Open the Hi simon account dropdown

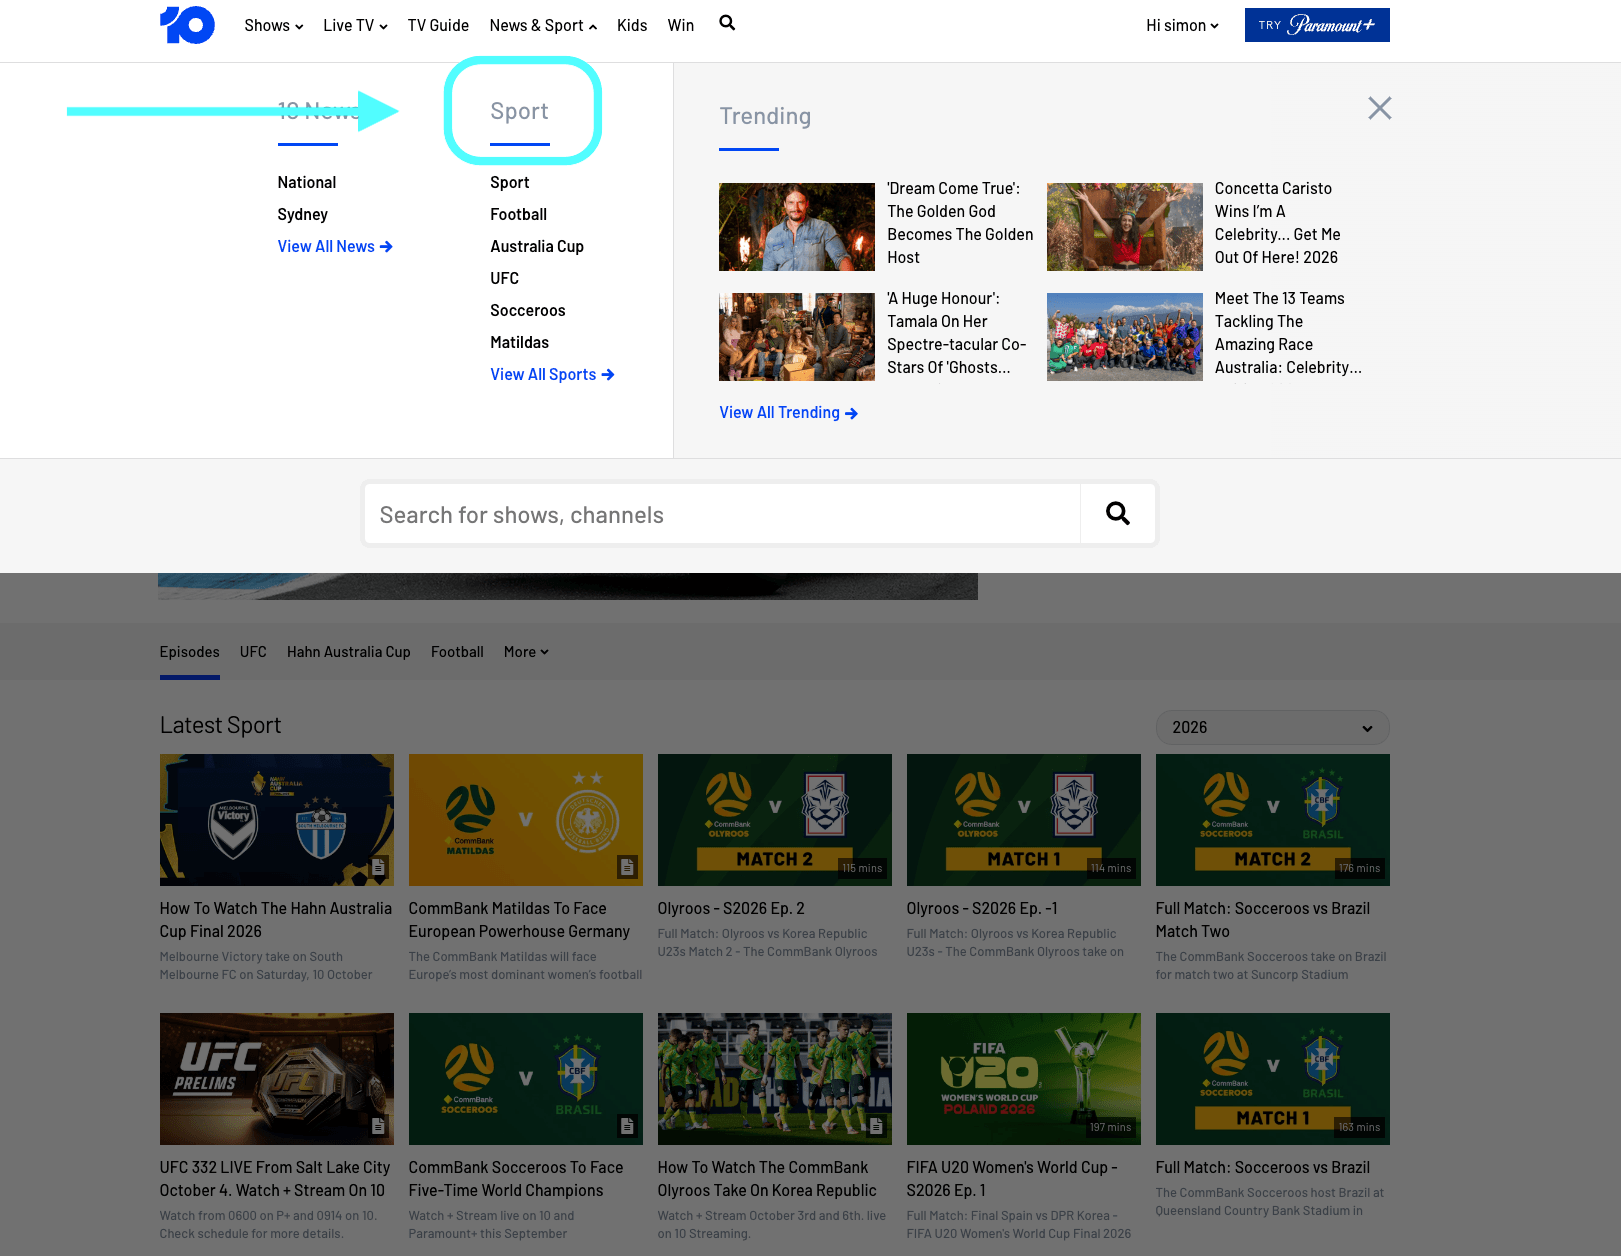pyautogui.click(x=1182, y=26)
